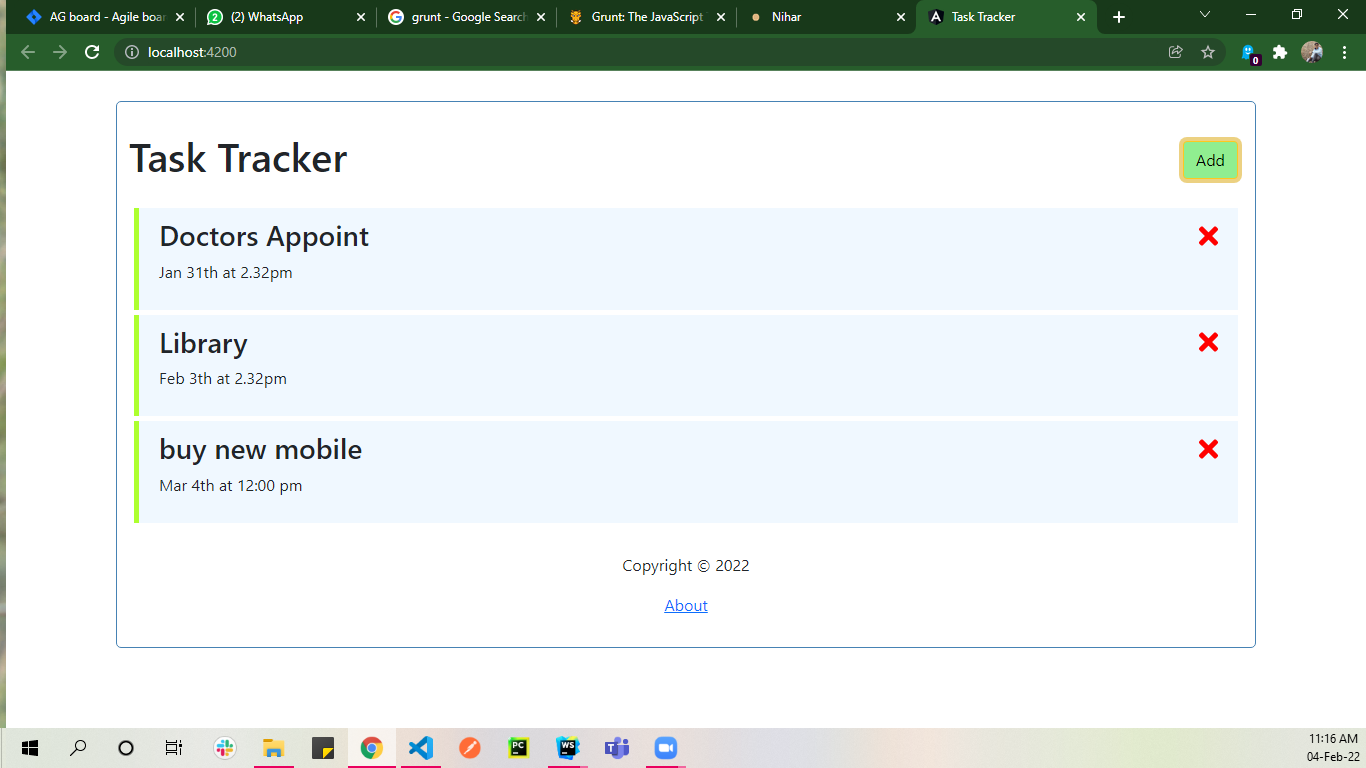The image size is (1366, 768).
Task: Close the Nihar tab
Action: [x=900, y=17]
